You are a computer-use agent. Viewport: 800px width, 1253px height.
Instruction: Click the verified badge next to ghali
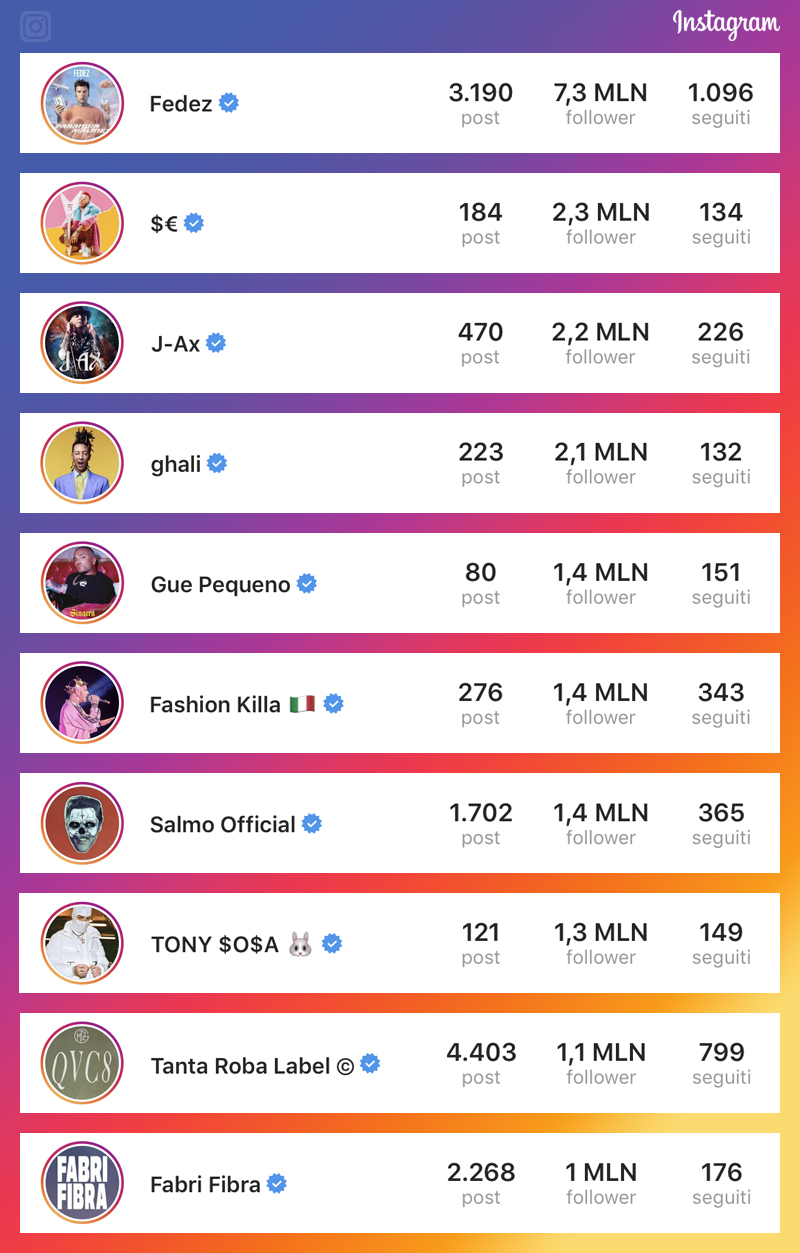217,463
